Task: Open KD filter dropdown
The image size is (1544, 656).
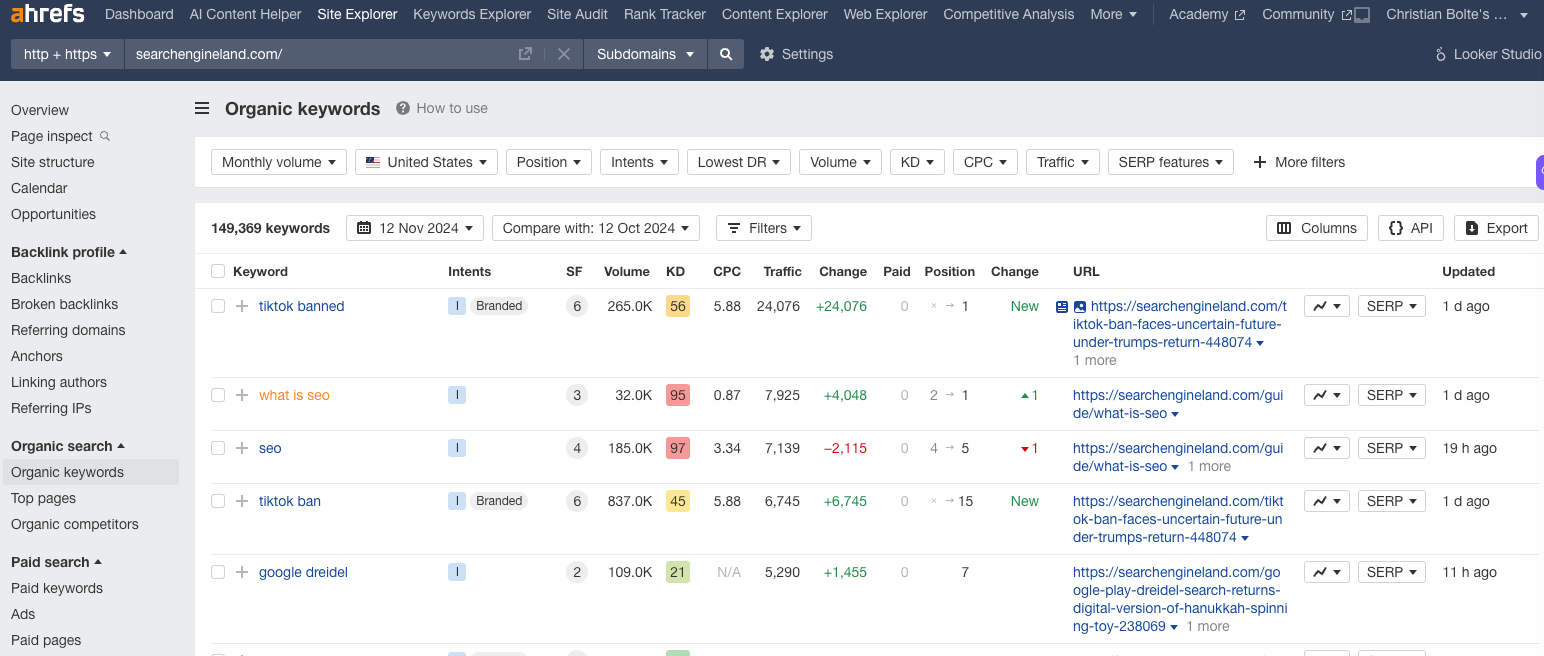Action: click(x=917, y=162)
